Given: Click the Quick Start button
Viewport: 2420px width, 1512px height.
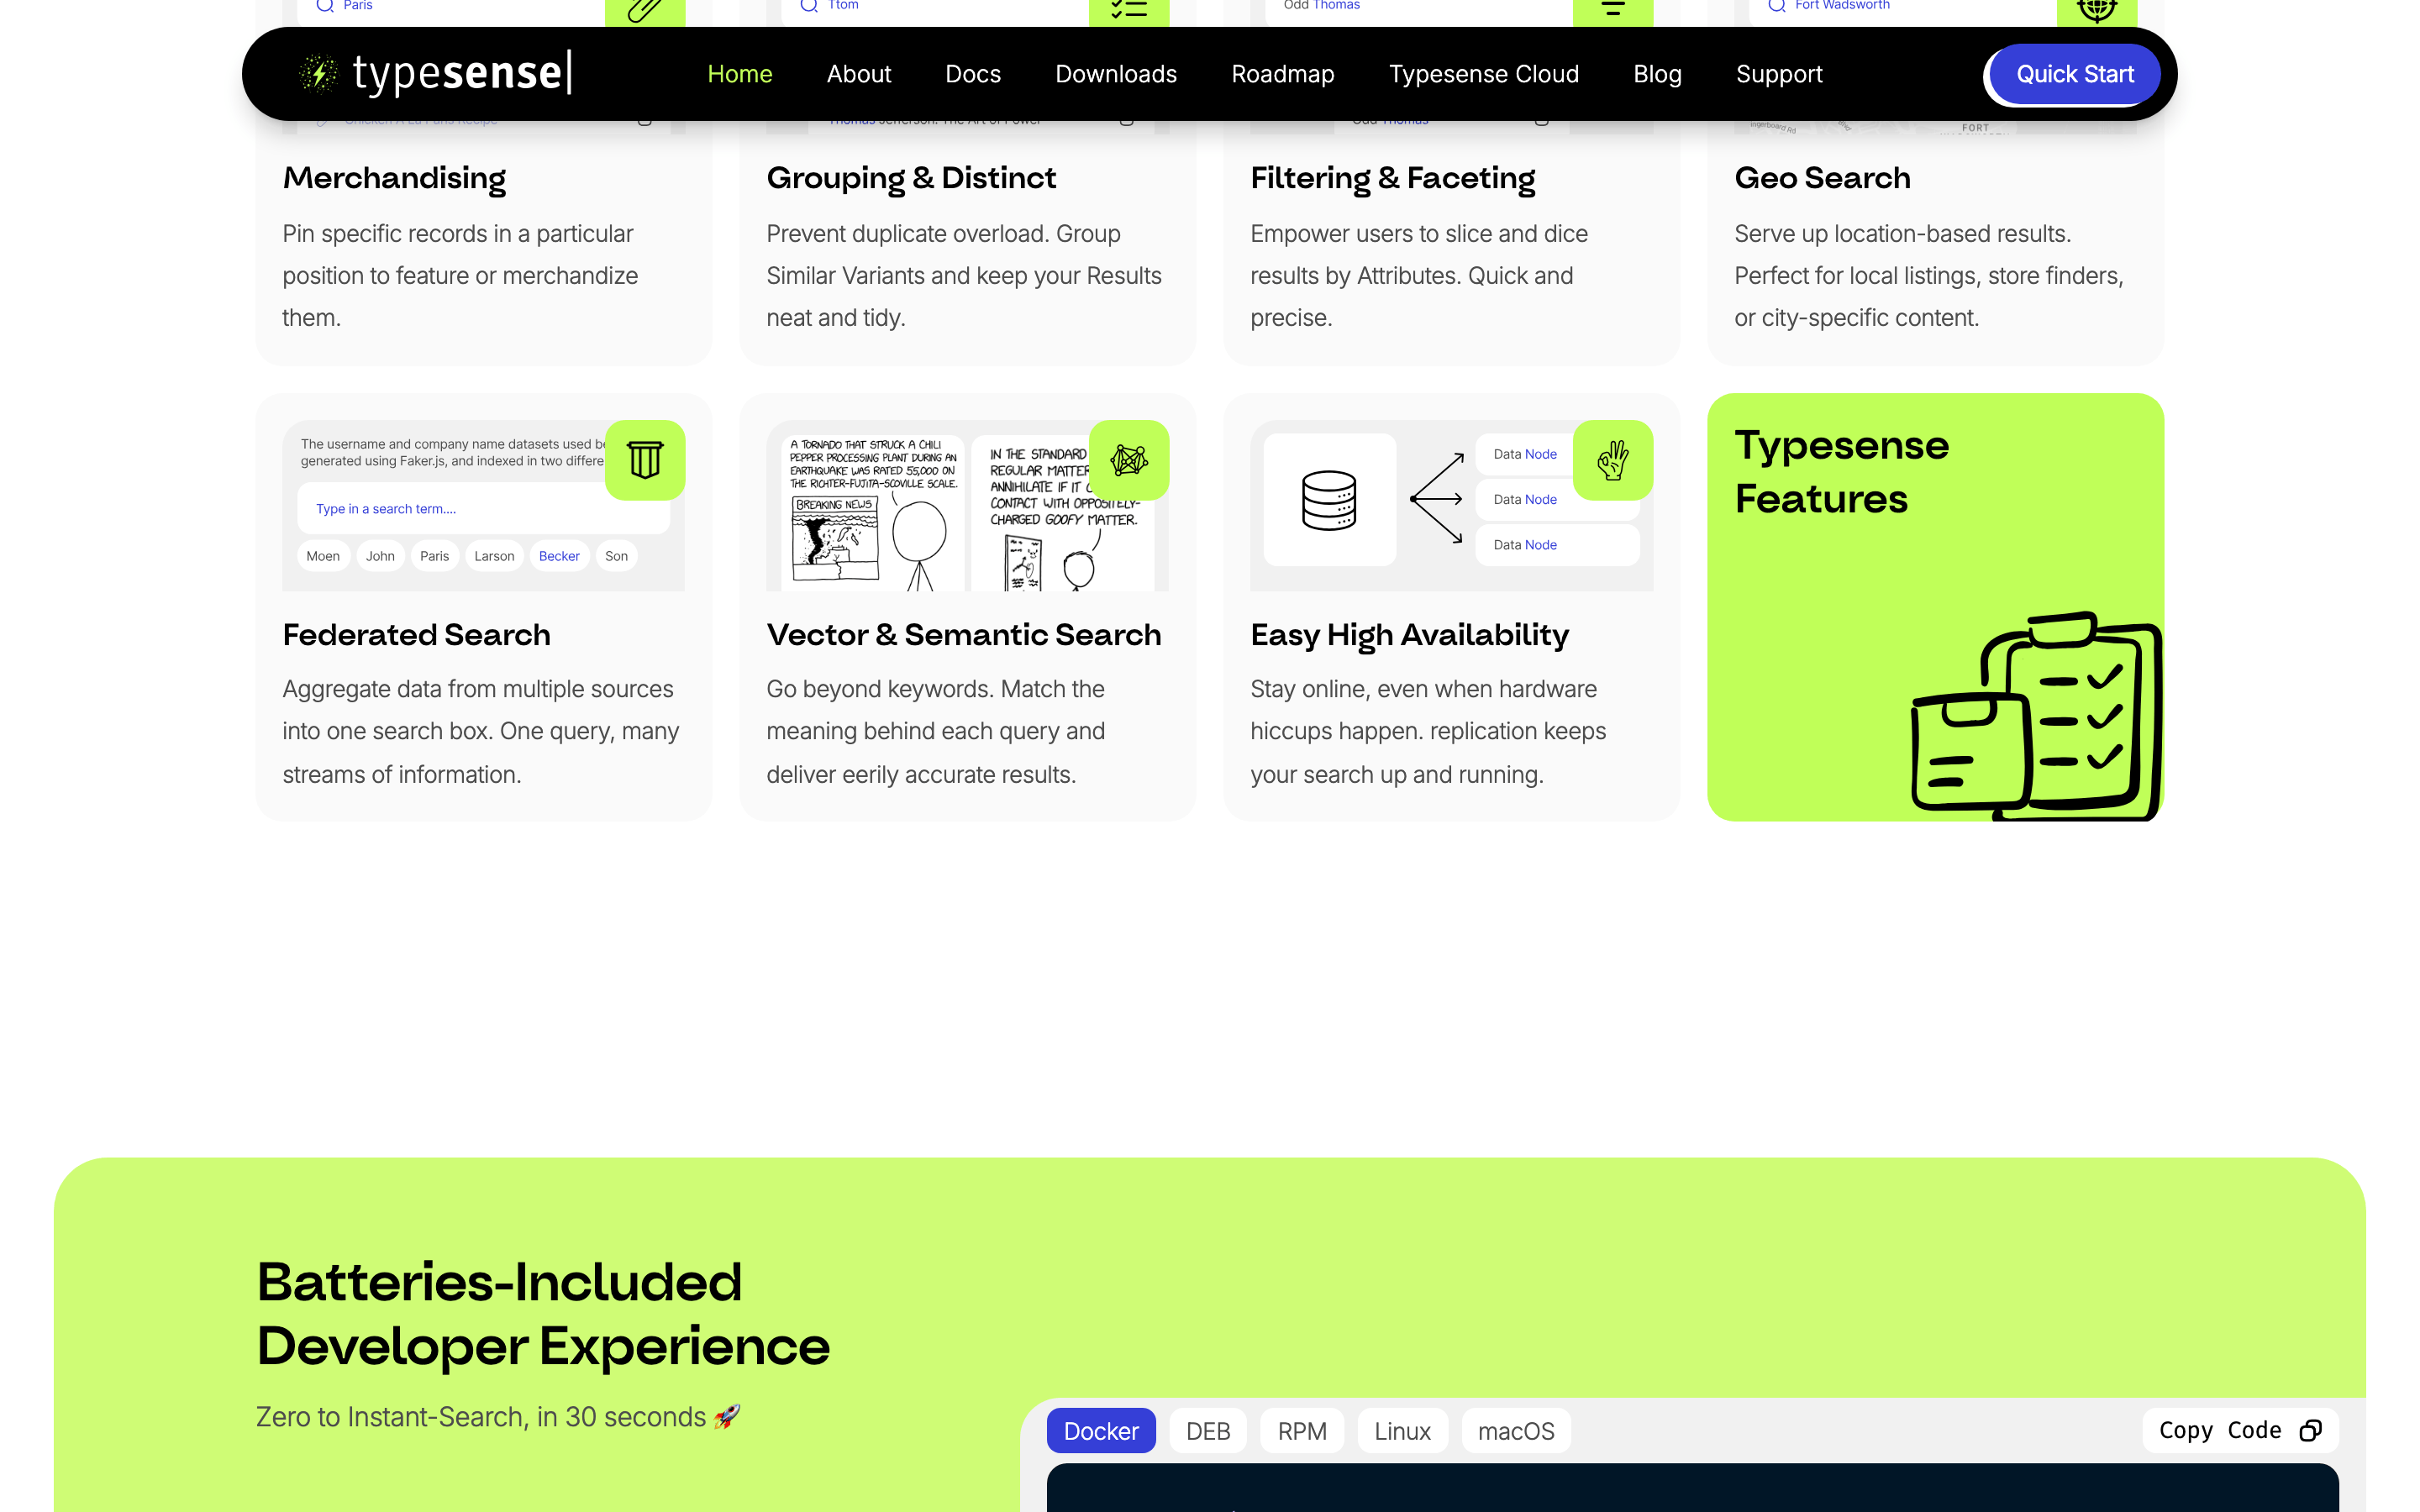Looking at the screenshot, I should coord(2074,74).
